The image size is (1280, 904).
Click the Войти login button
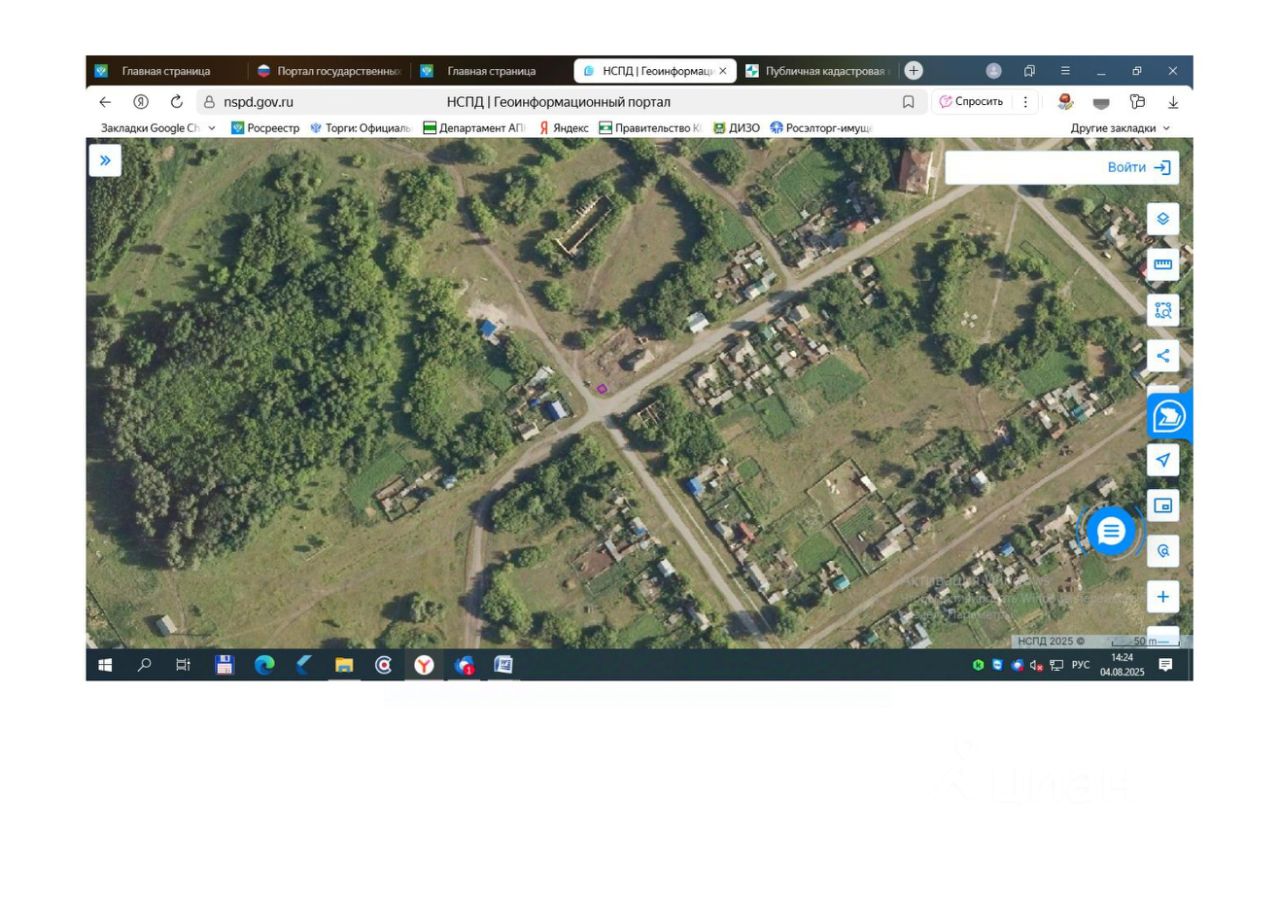[x=1138, y=168]
